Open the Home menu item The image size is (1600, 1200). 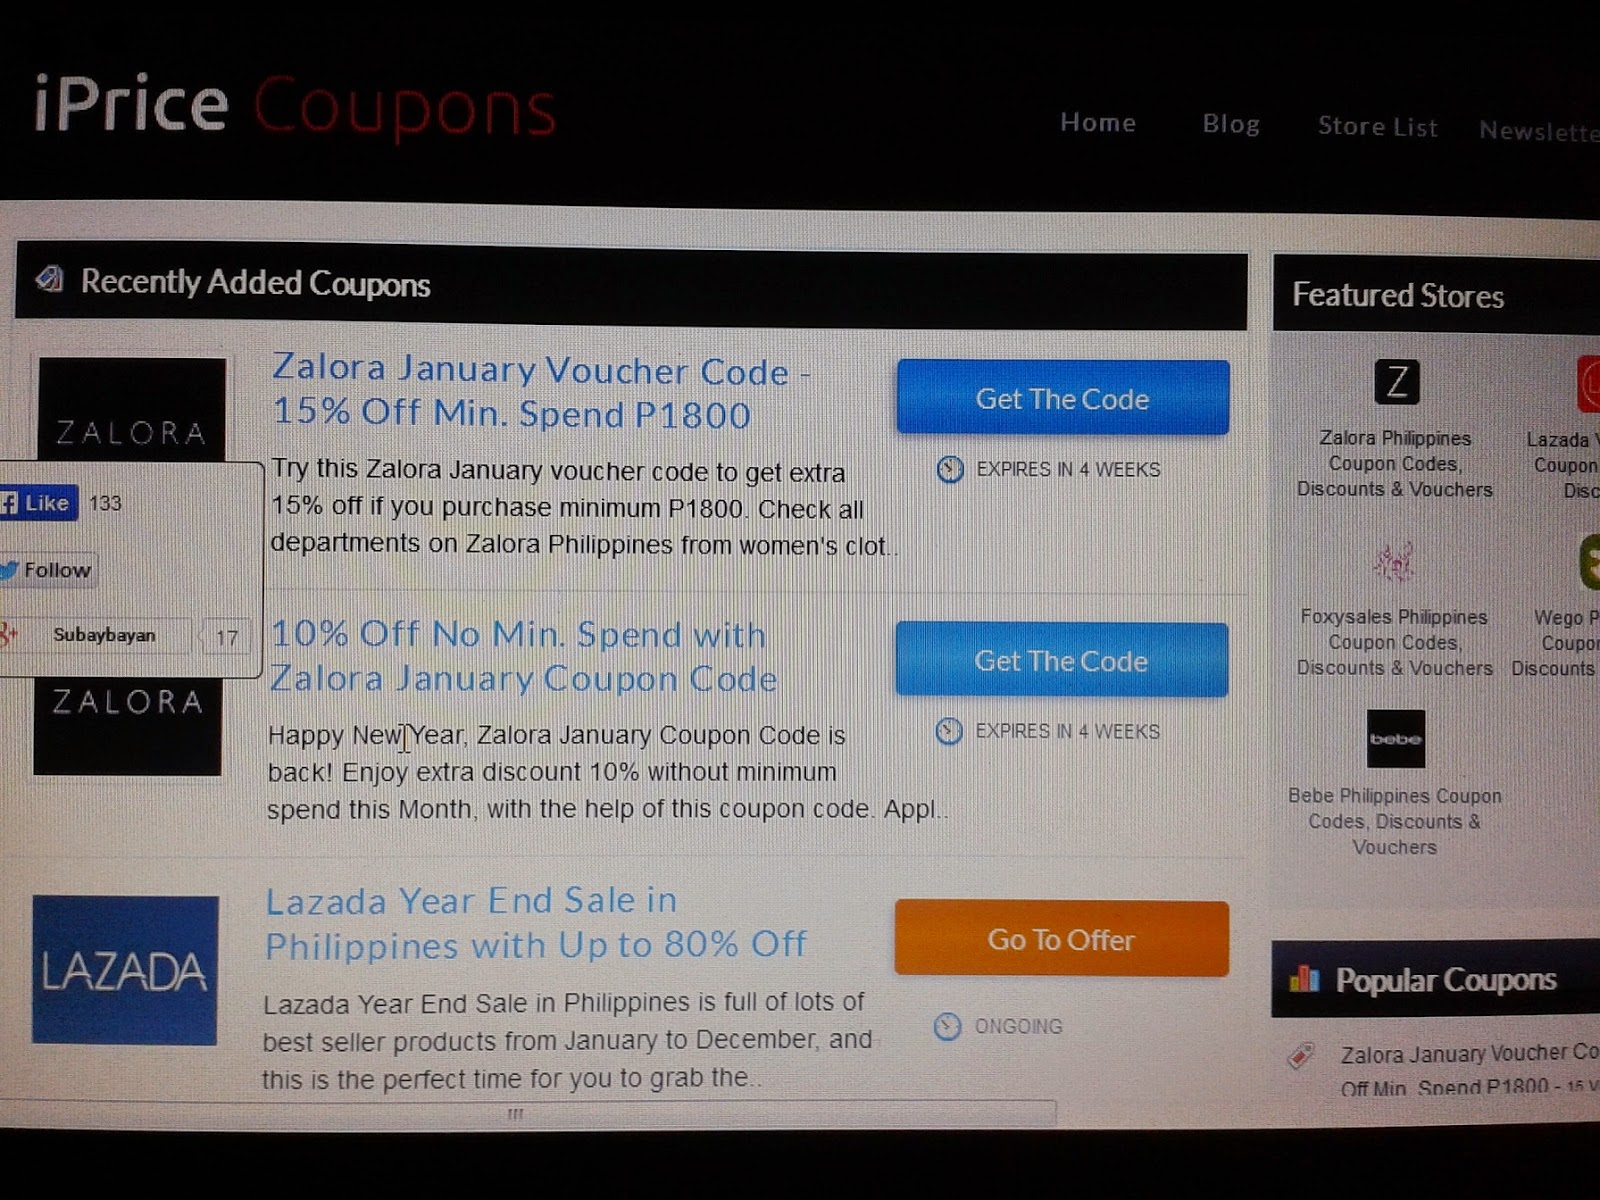coord(1098,122)
